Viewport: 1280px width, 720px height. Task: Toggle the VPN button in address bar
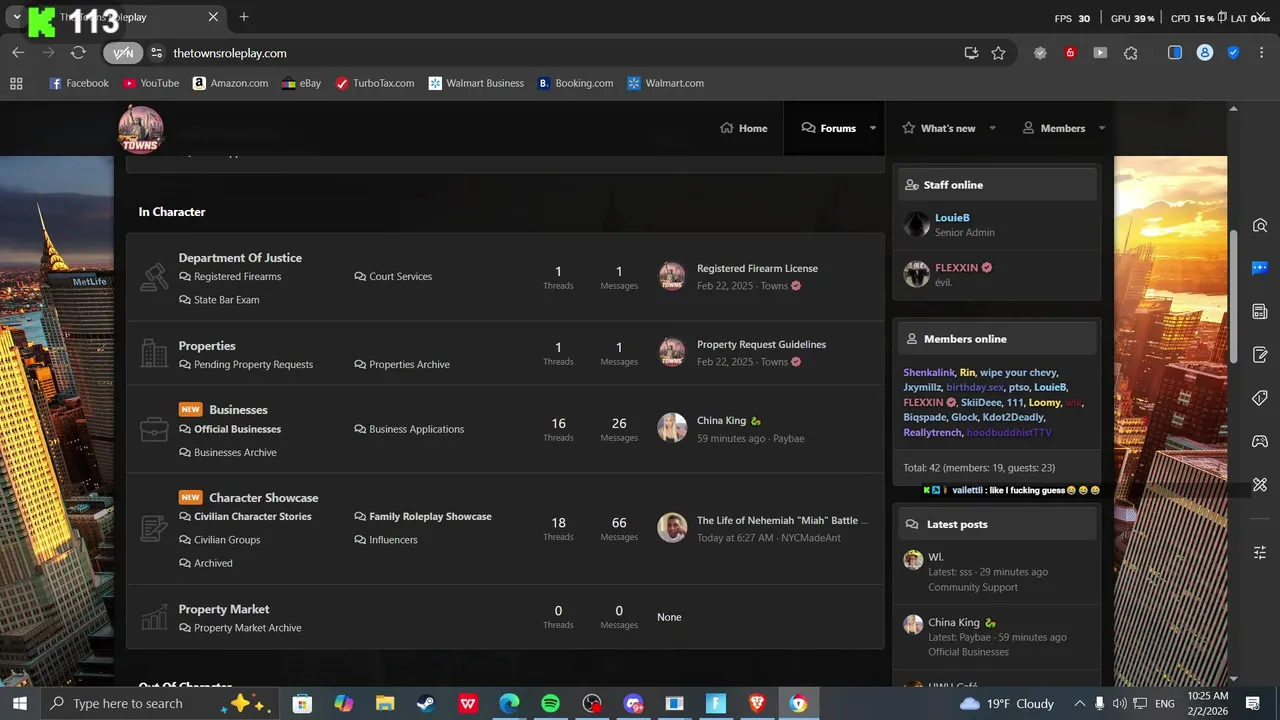tap(123, 53)
